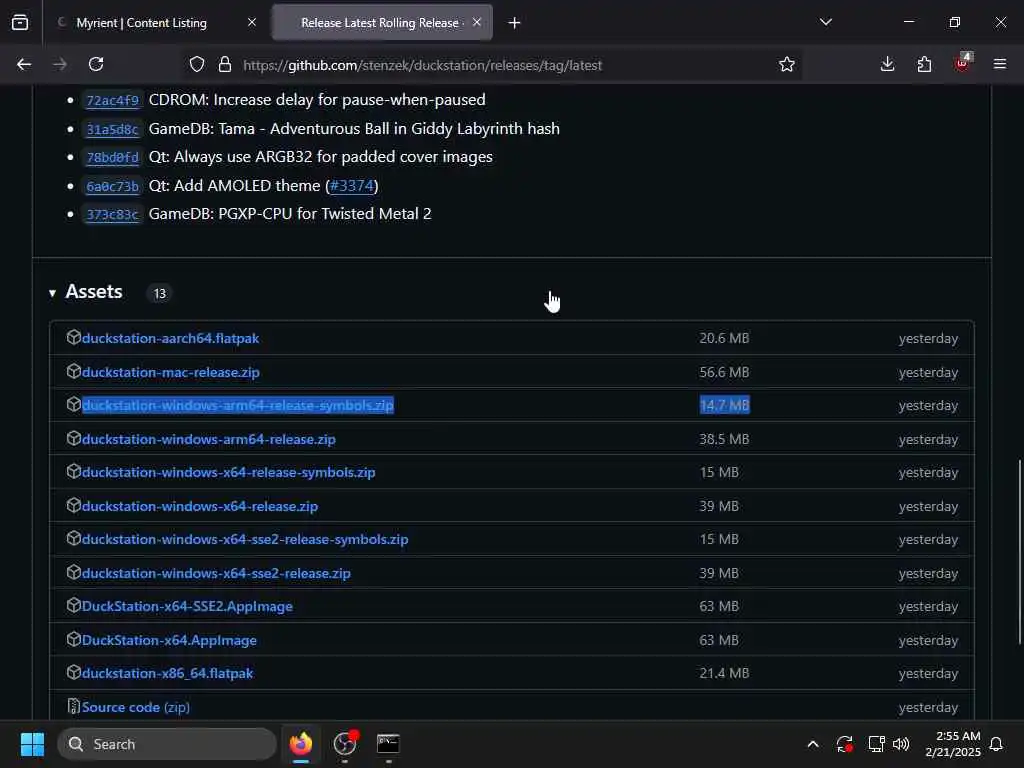
Task: Open the extensions puzzle-piece menu
Action: tap(924, 64)
